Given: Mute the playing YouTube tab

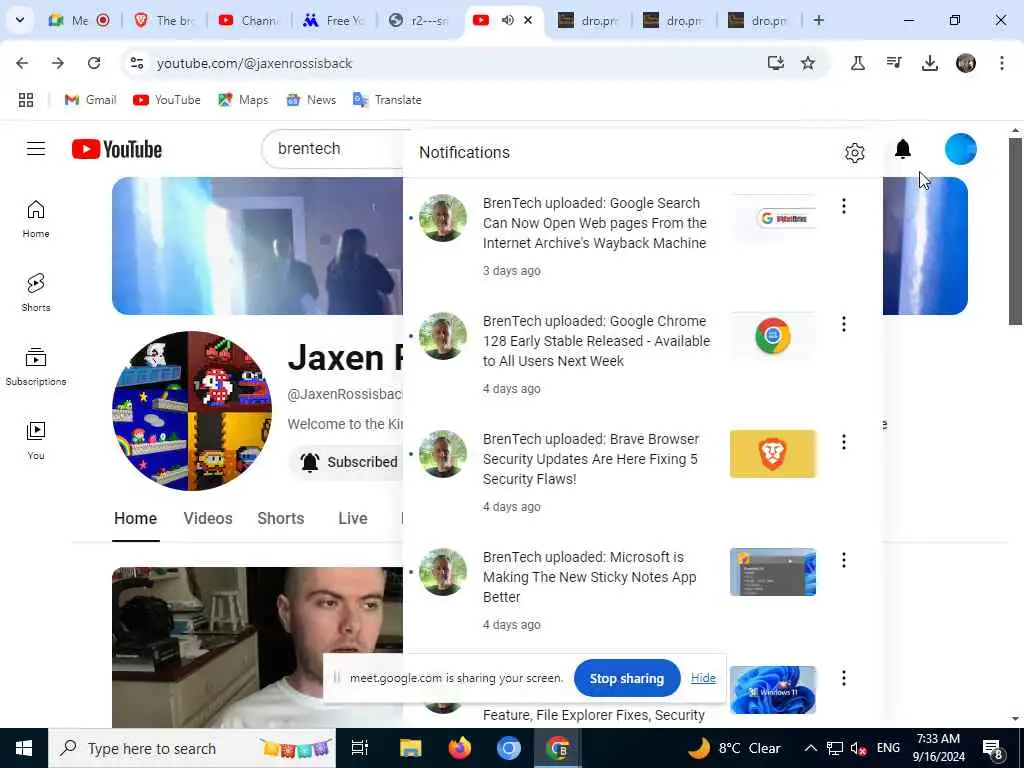Looking at the screenshot, I should [x=507, y=20].
